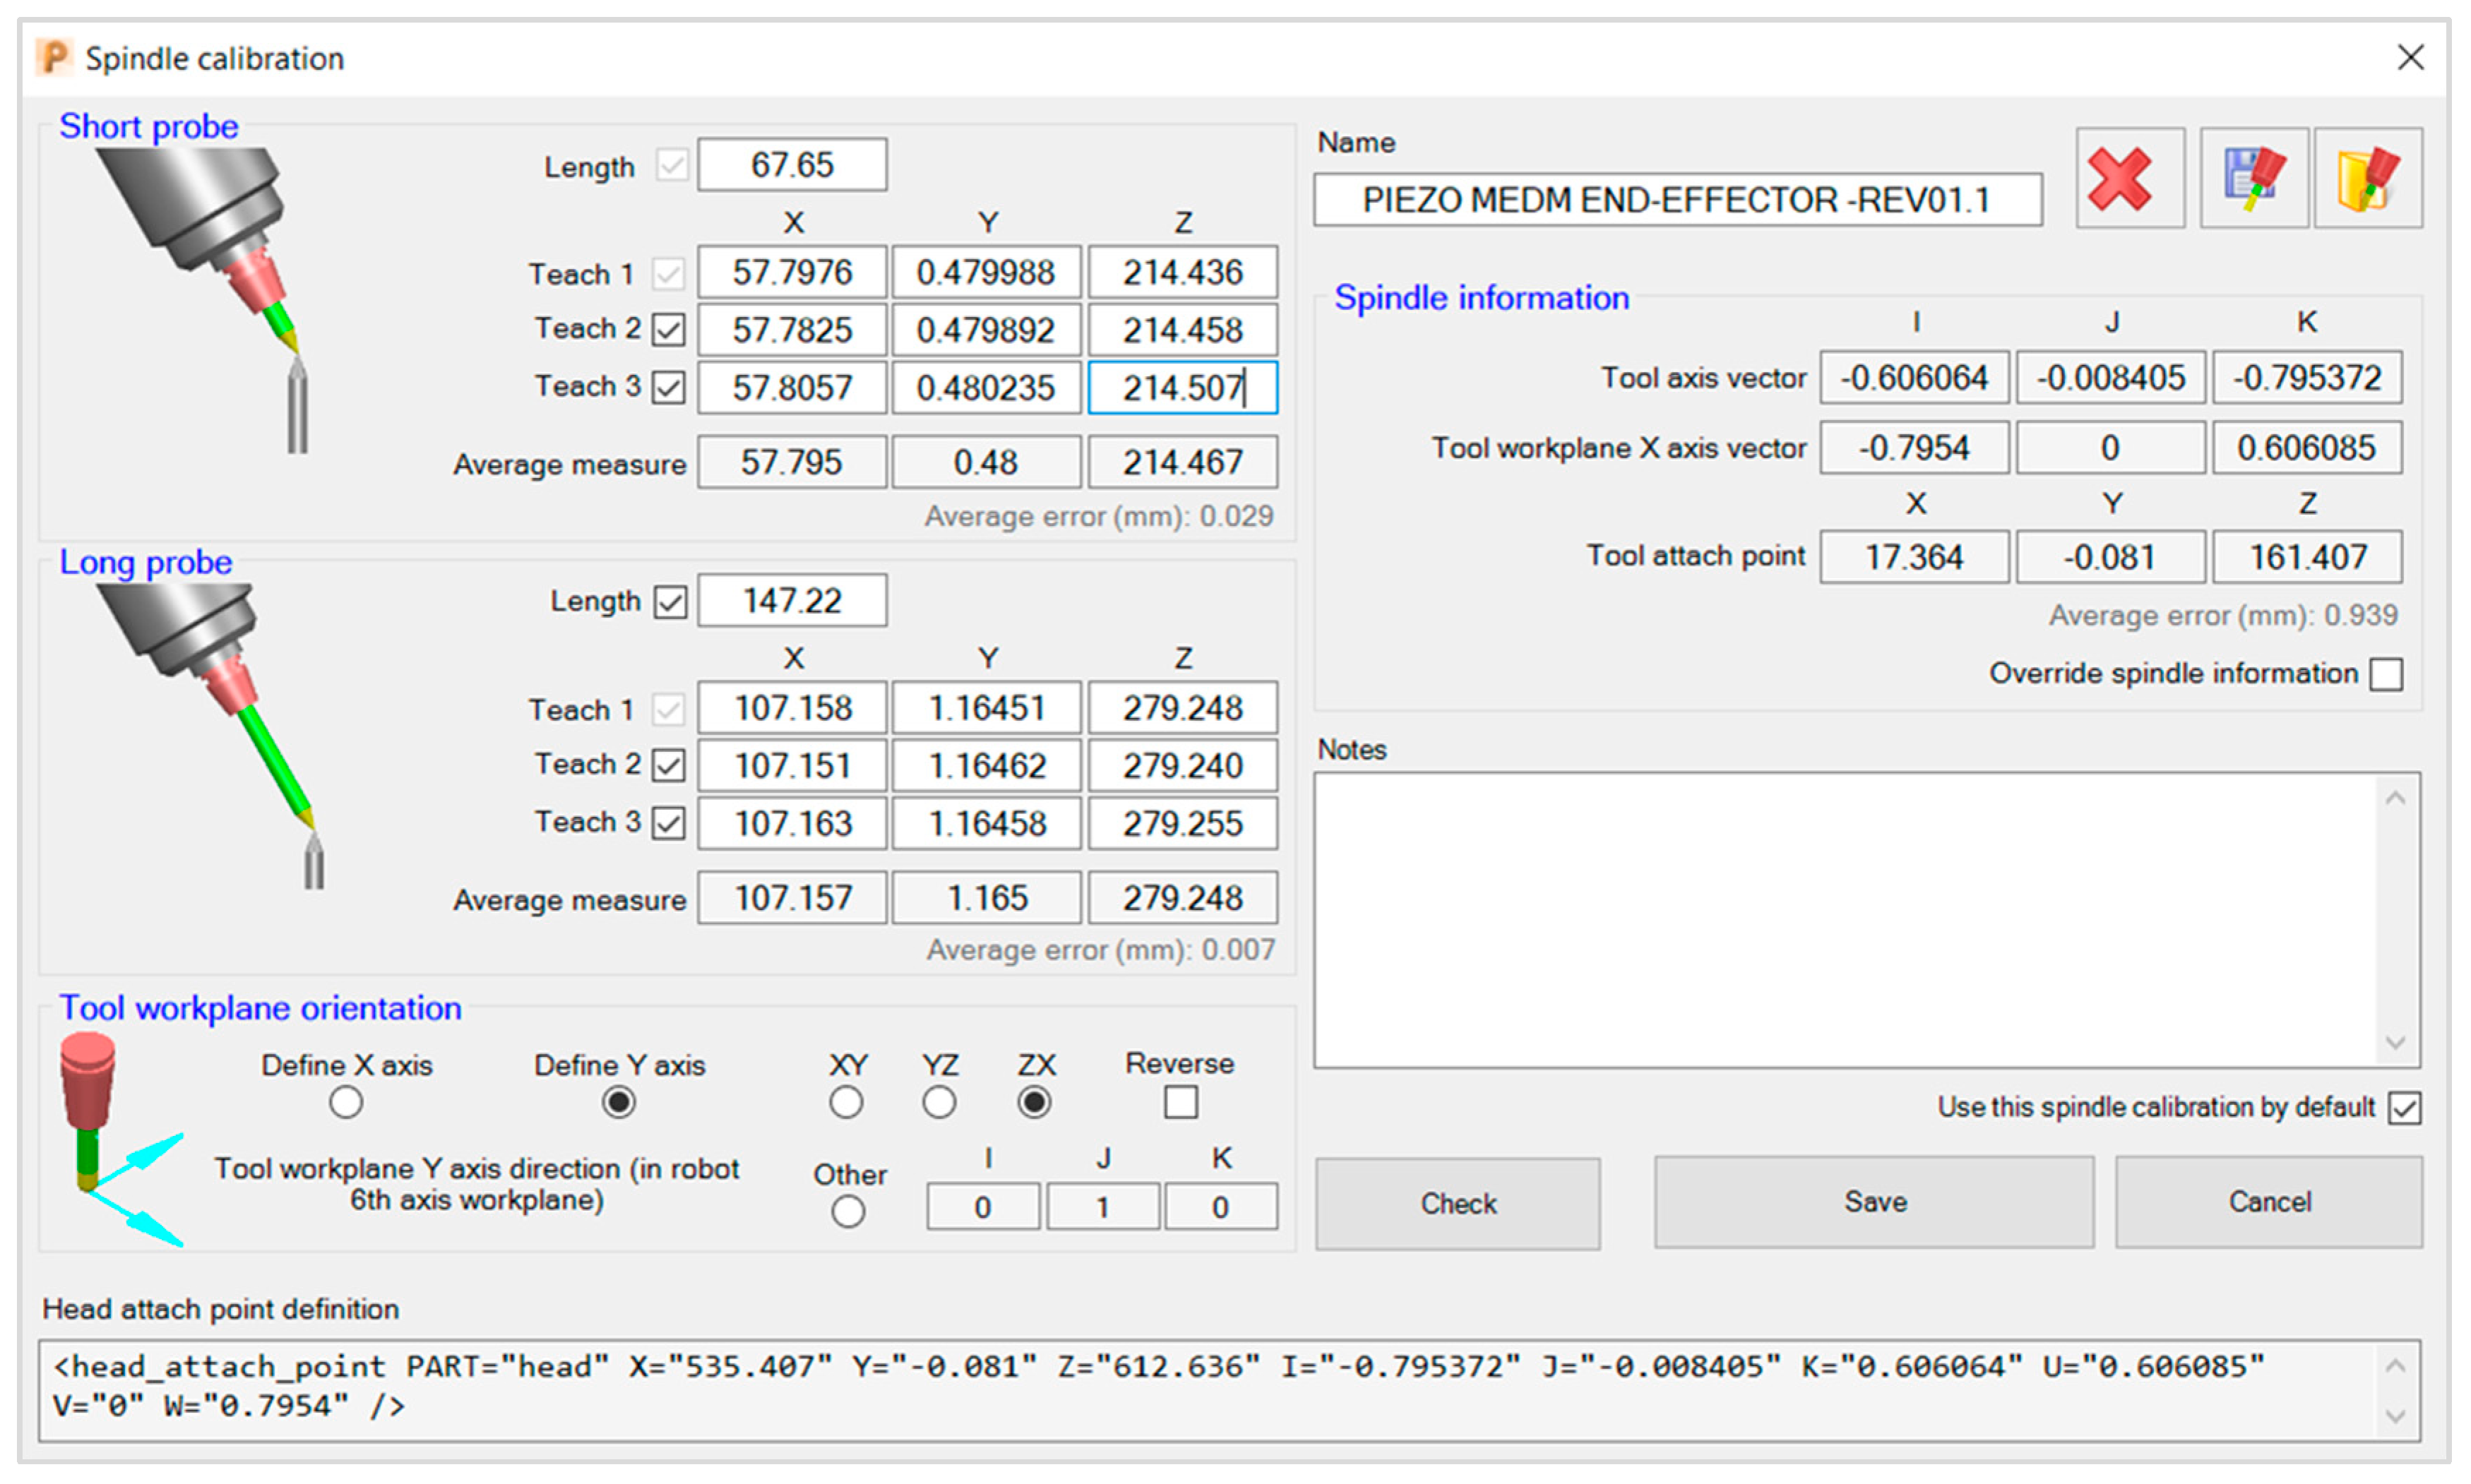Close the Spindle calibration dialog
This screenshot has width=2471, height=1484.
tap(2410, 58)
